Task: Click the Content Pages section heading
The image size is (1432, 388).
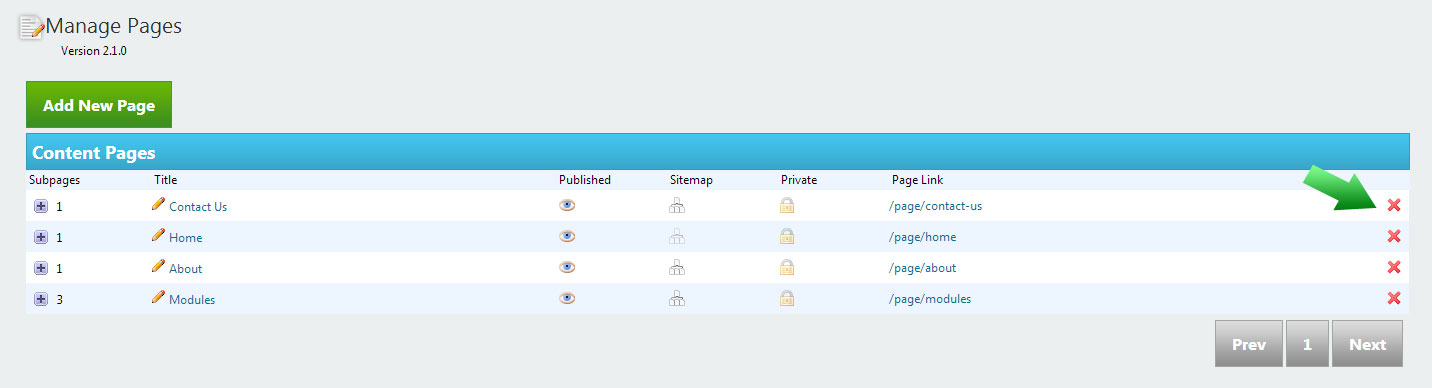Action: coord(94,153)
